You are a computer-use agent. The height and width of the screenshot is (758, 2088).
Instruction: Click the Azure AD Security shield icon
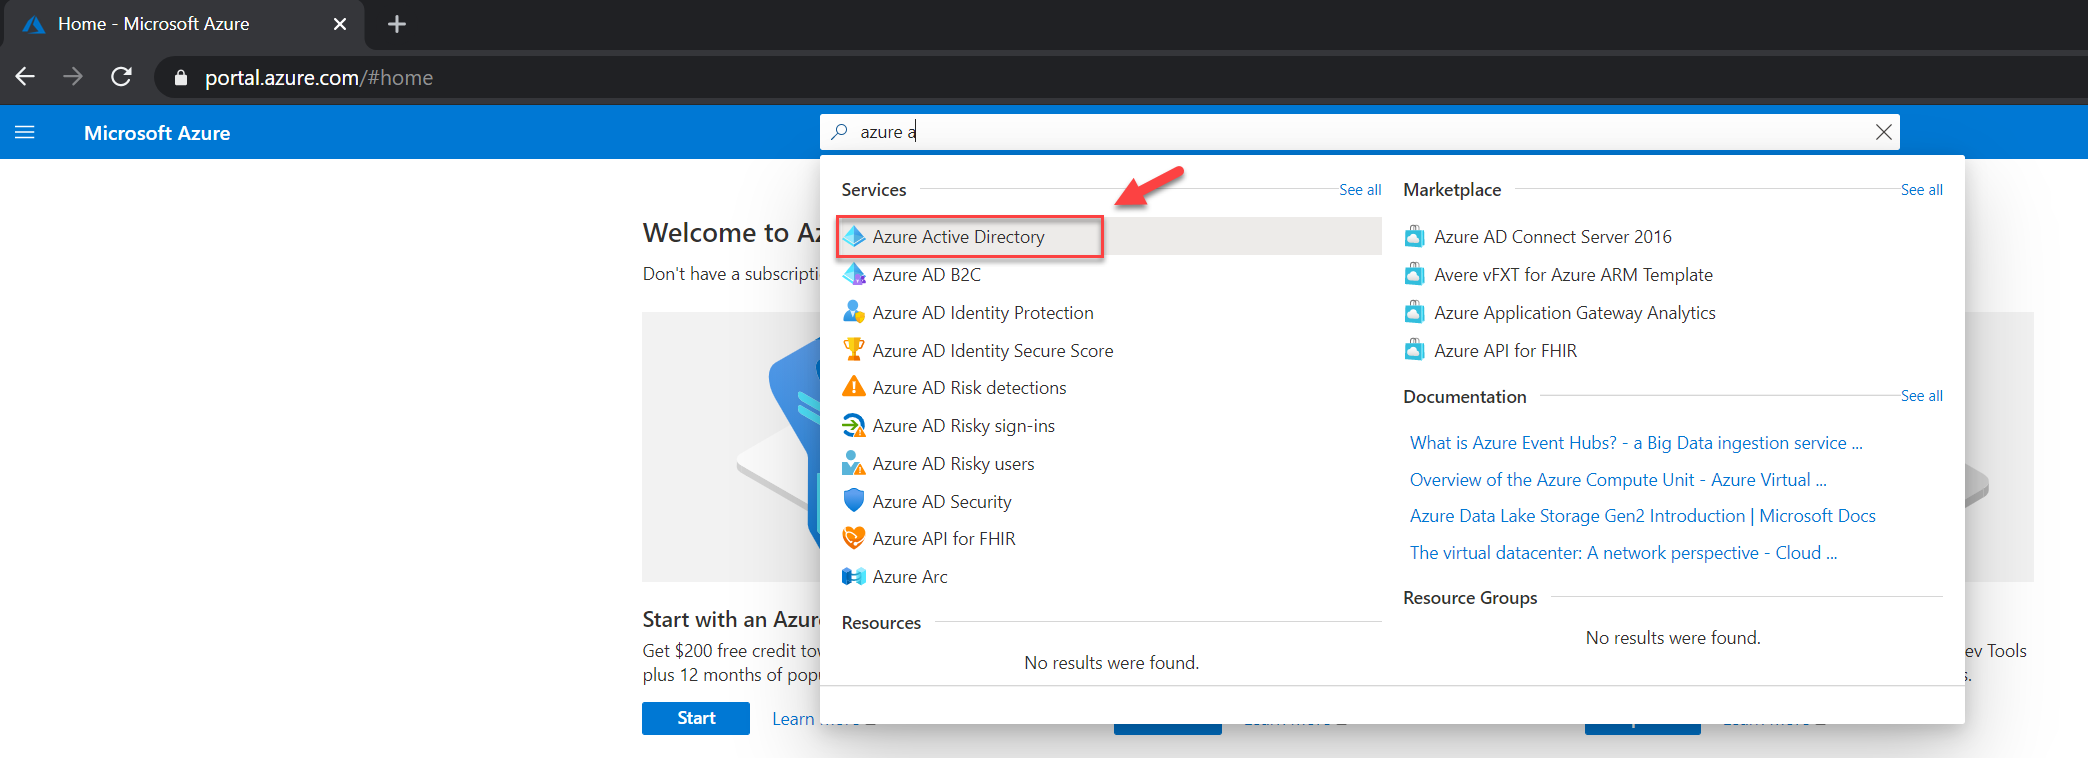(x=854, y=501)
